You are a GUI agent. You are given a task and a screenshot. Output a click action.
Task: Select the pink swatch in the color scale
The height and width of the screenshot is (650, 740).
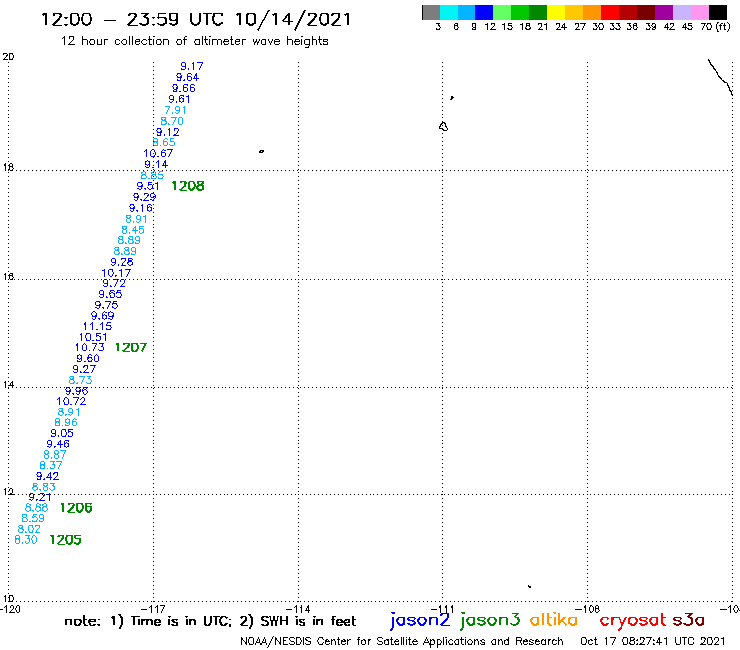click(699, 12)
